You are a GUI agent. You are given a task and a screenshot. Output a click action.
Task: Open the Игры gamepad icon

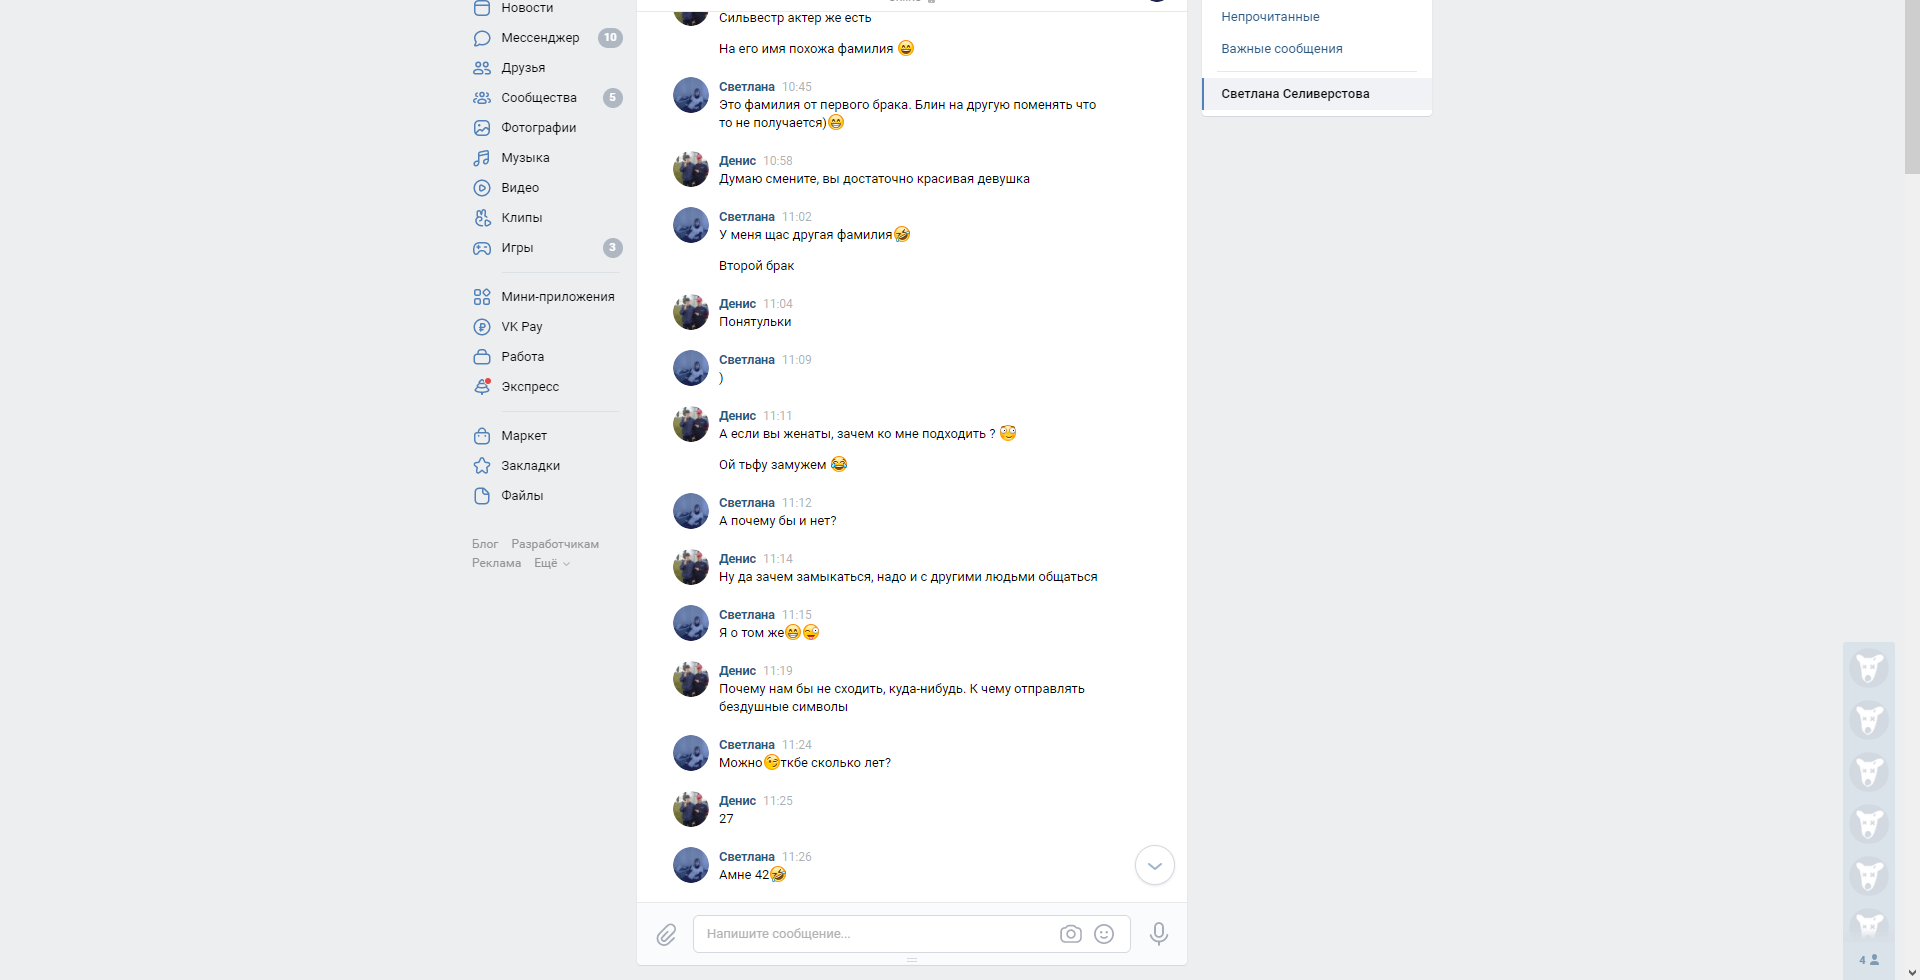[x=482, y=248]
